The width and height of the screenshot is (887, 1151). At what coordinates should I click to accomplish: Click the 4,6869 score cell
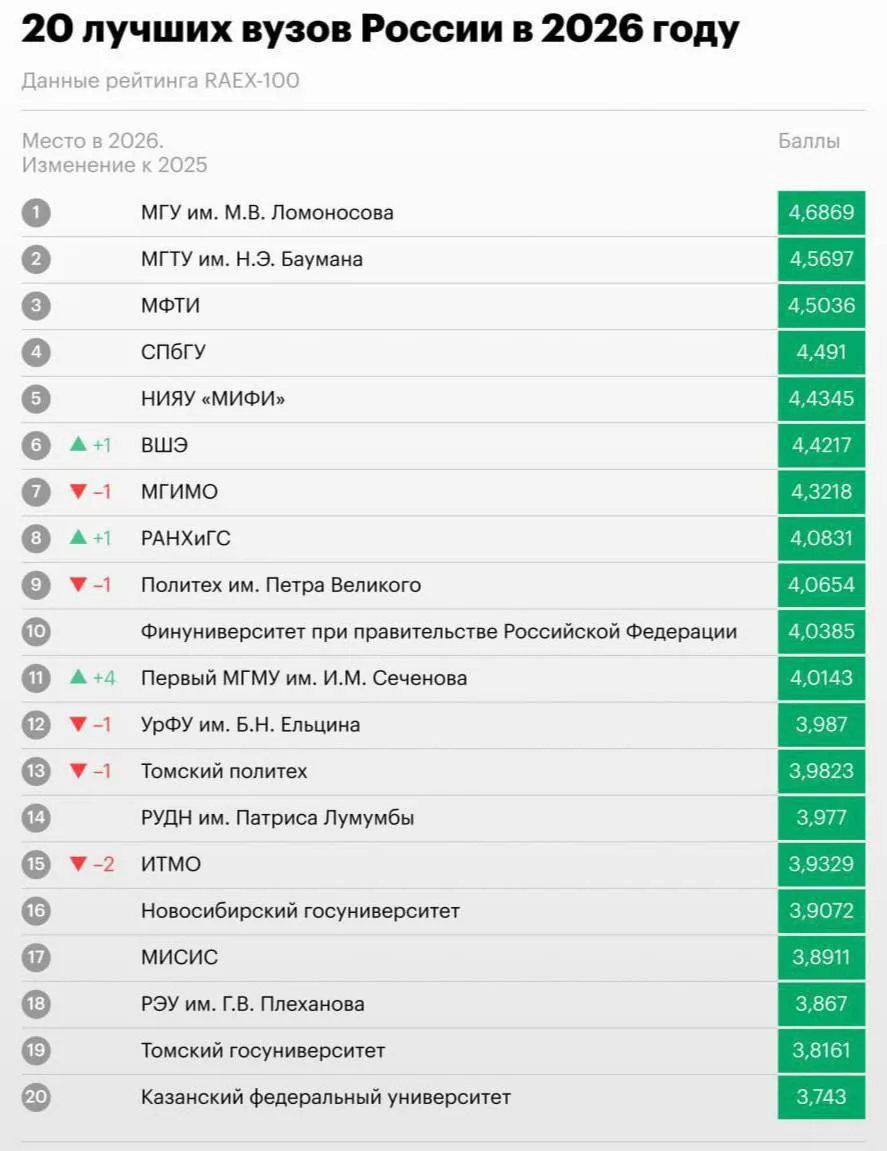click(821, 213)
